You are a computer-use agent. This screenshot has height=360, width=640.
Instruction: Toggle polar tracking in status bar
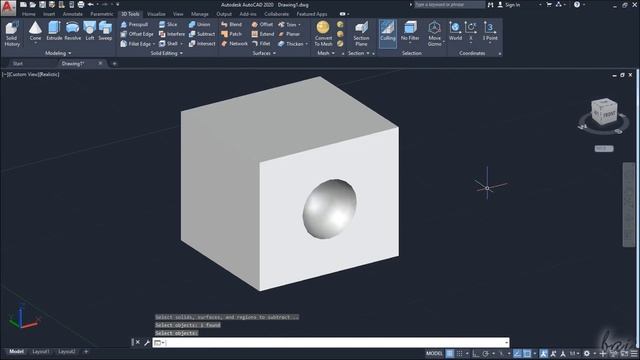coord(485,353)
